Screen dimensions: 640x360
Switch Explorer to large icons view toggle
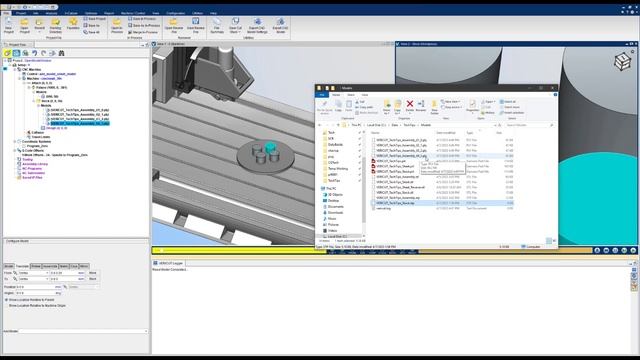[554, 241]
